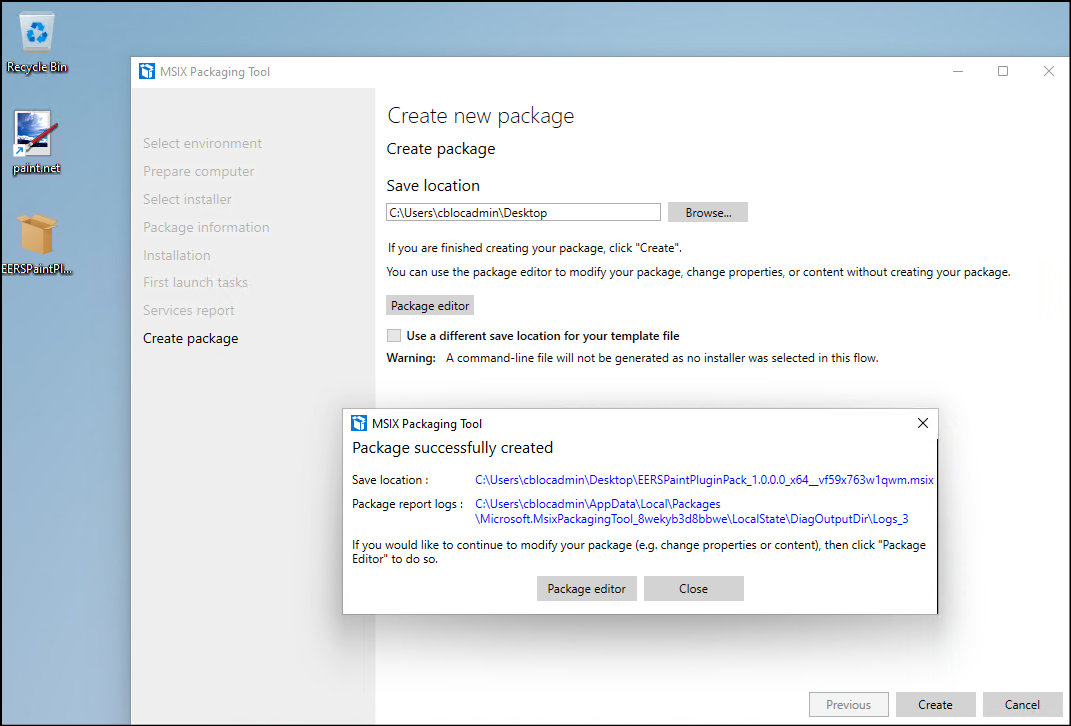Select the Package information sidebar step
The image size is (1071, 726).
pyautogui.click(x=206, y=227)
